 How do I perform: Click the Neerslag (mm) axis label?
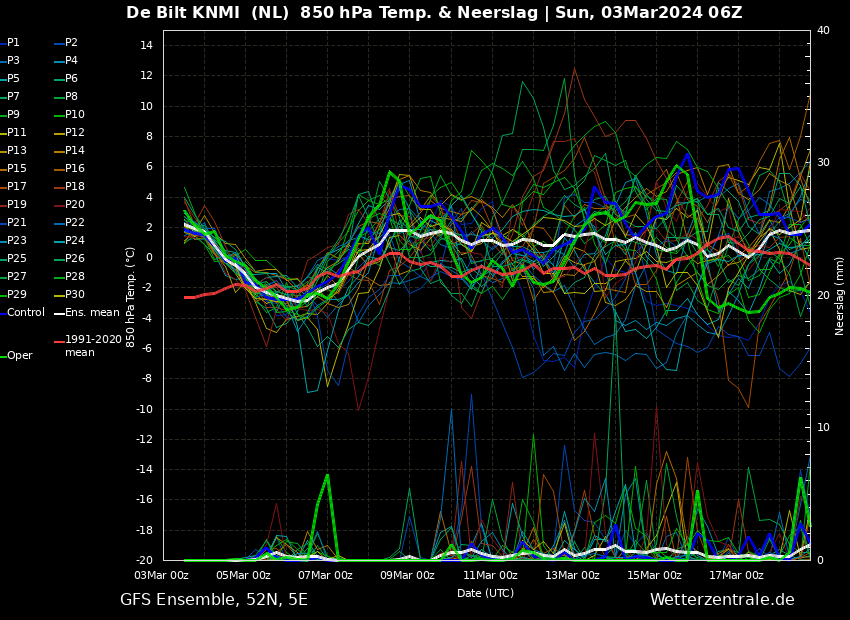(839, 296)
